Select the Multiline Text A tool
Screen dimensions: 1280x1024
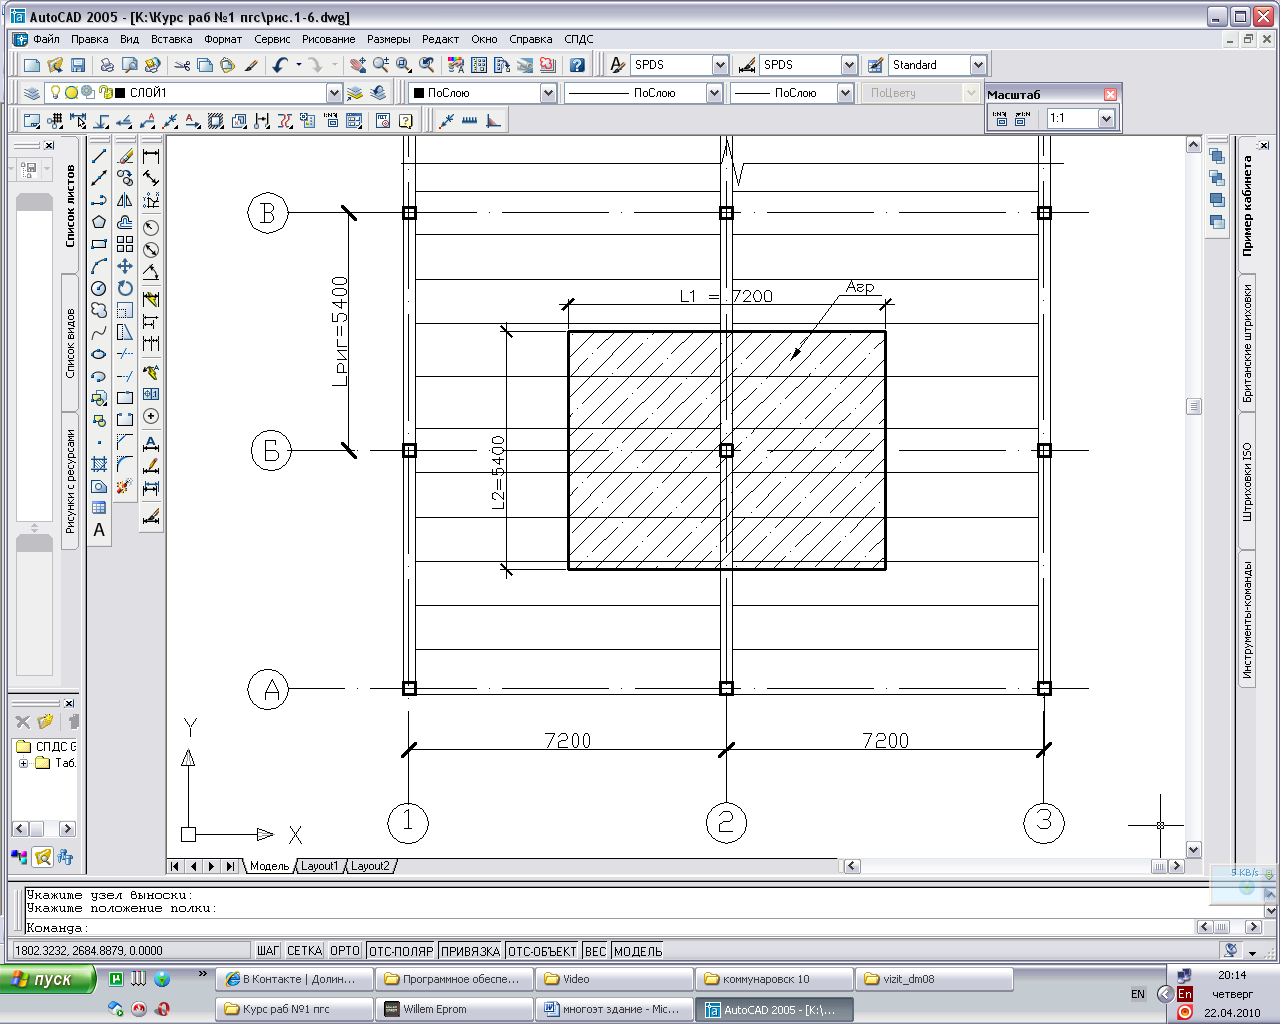pos(99,530)
